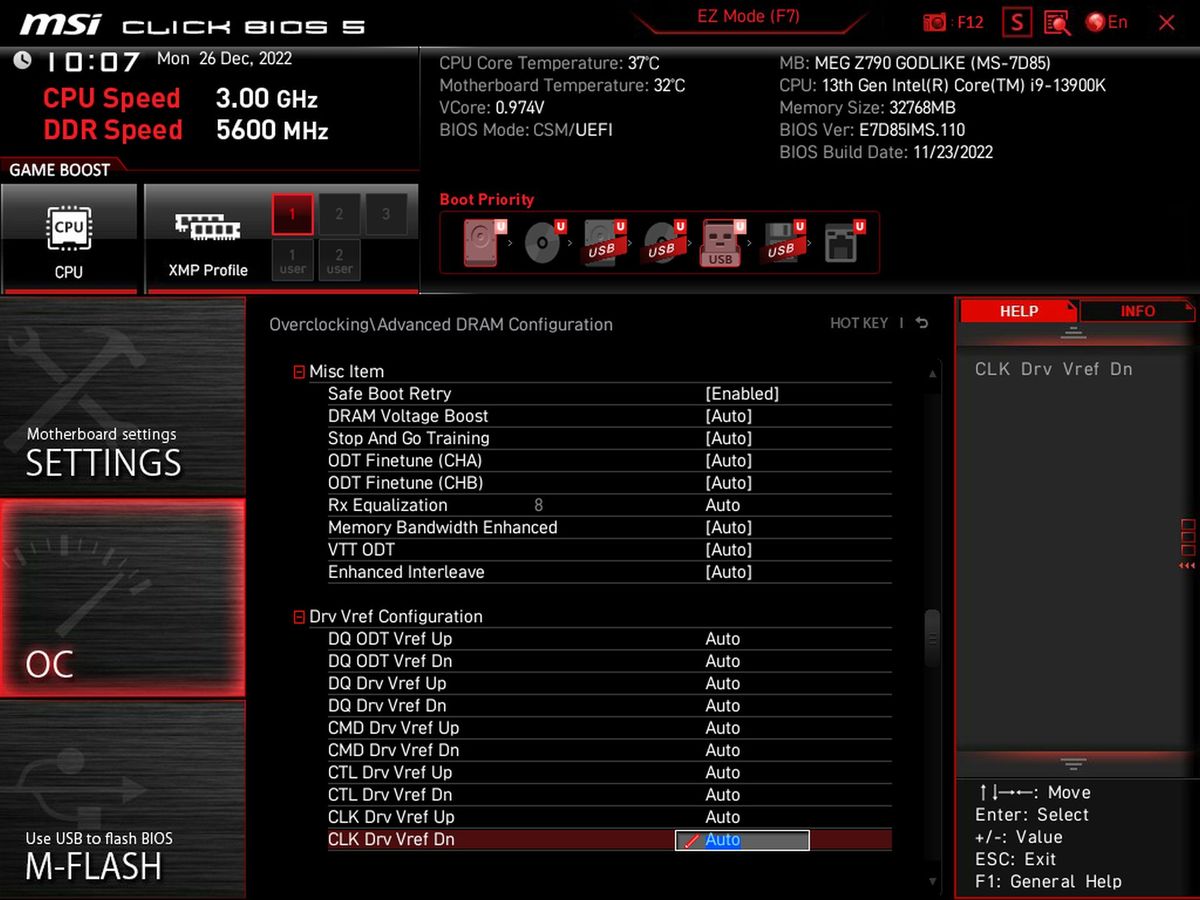Select the USB optical drive boot device
The height and width of the screenshot is (900, 1200).
pos(663,242)
